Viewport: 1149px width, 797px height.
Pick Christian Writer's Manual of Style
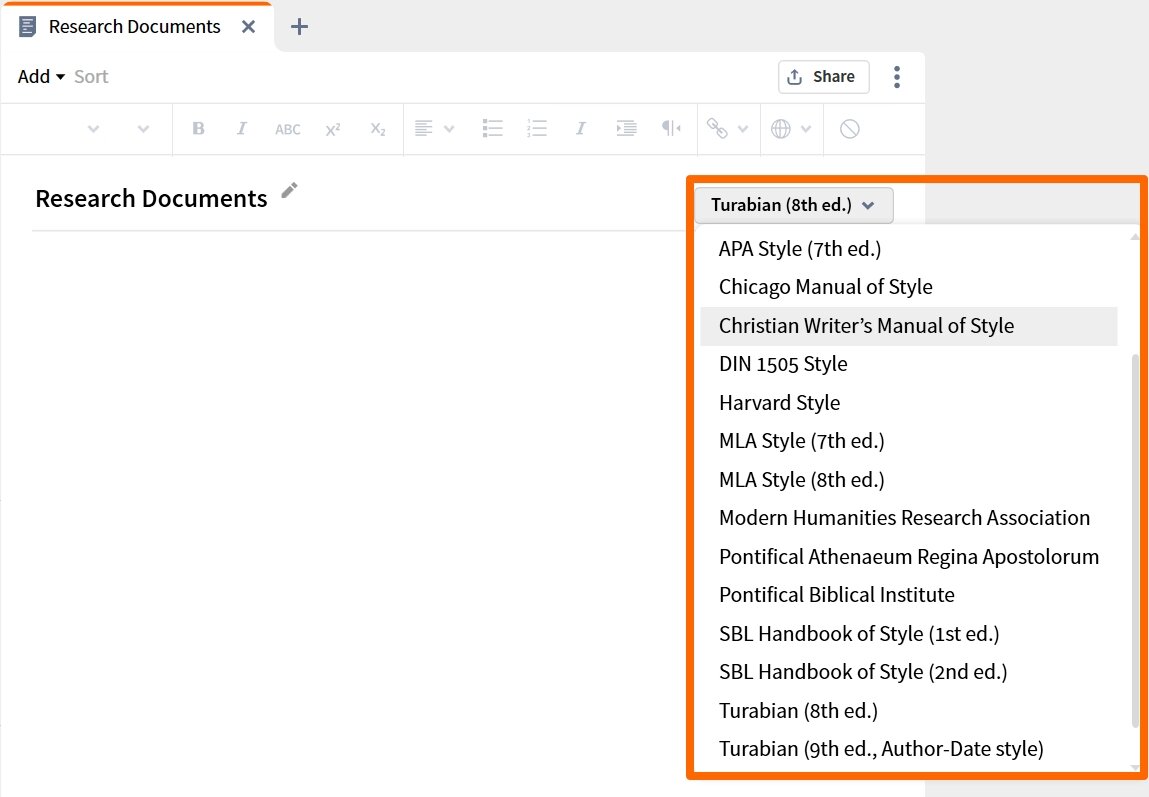(x=909, y=326)
